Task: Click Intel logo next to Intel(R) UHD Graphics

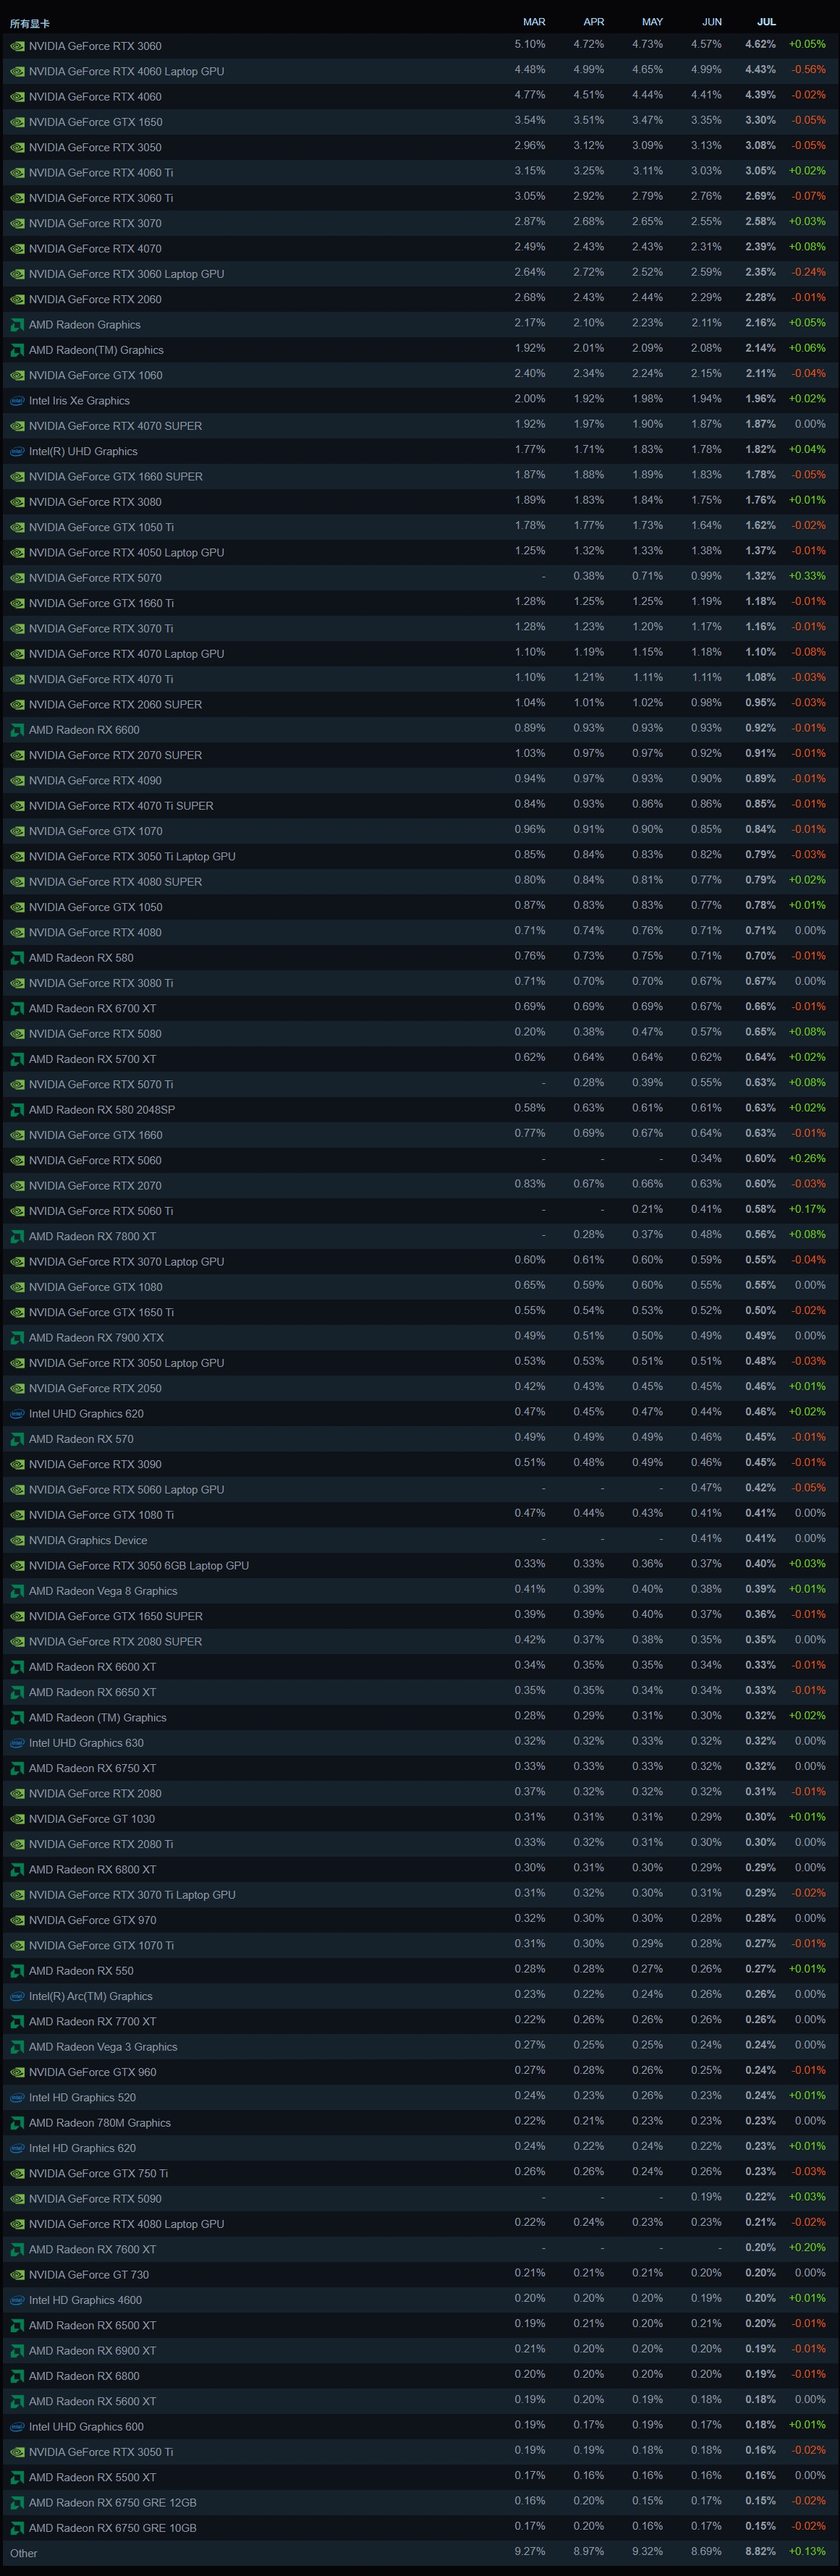Action: click(x=17, y=452)
